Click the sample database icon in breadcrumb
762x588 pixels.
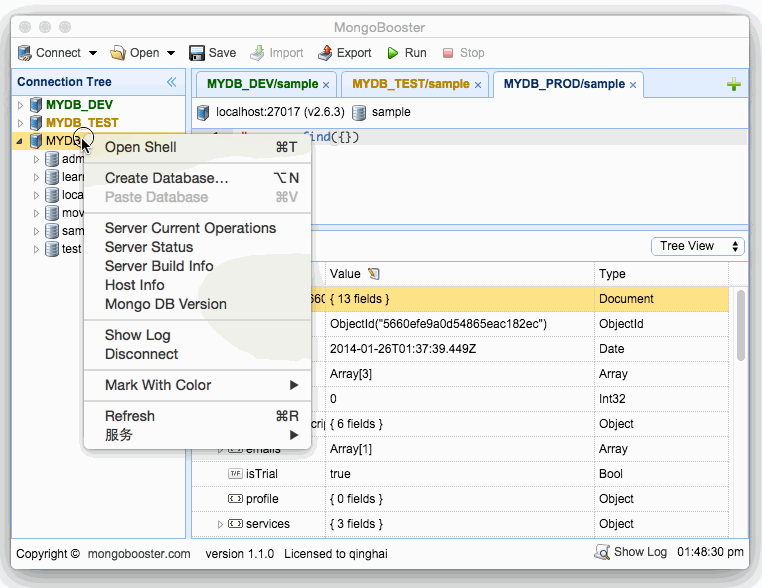click(x=359, y=112)
